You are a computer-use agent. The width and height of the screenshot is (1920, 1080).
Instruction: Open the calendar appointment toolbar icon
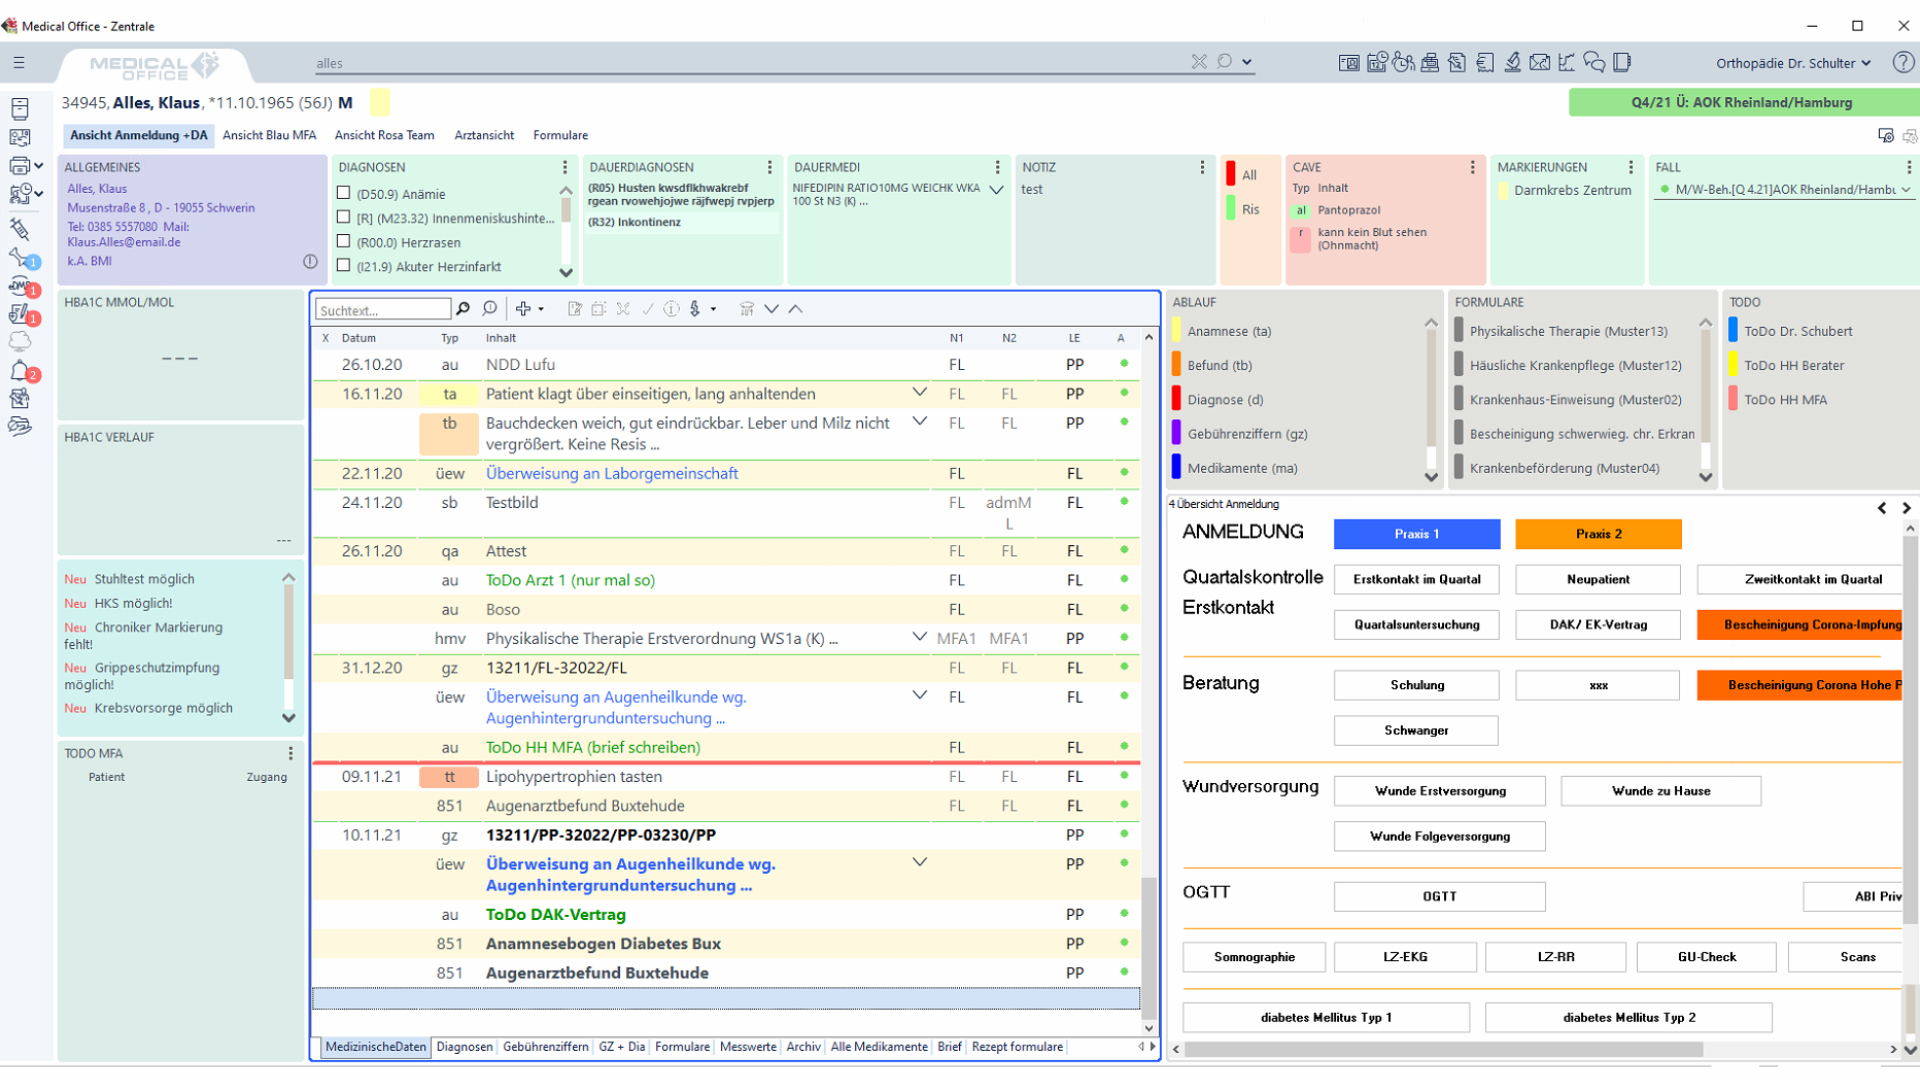1376,63
